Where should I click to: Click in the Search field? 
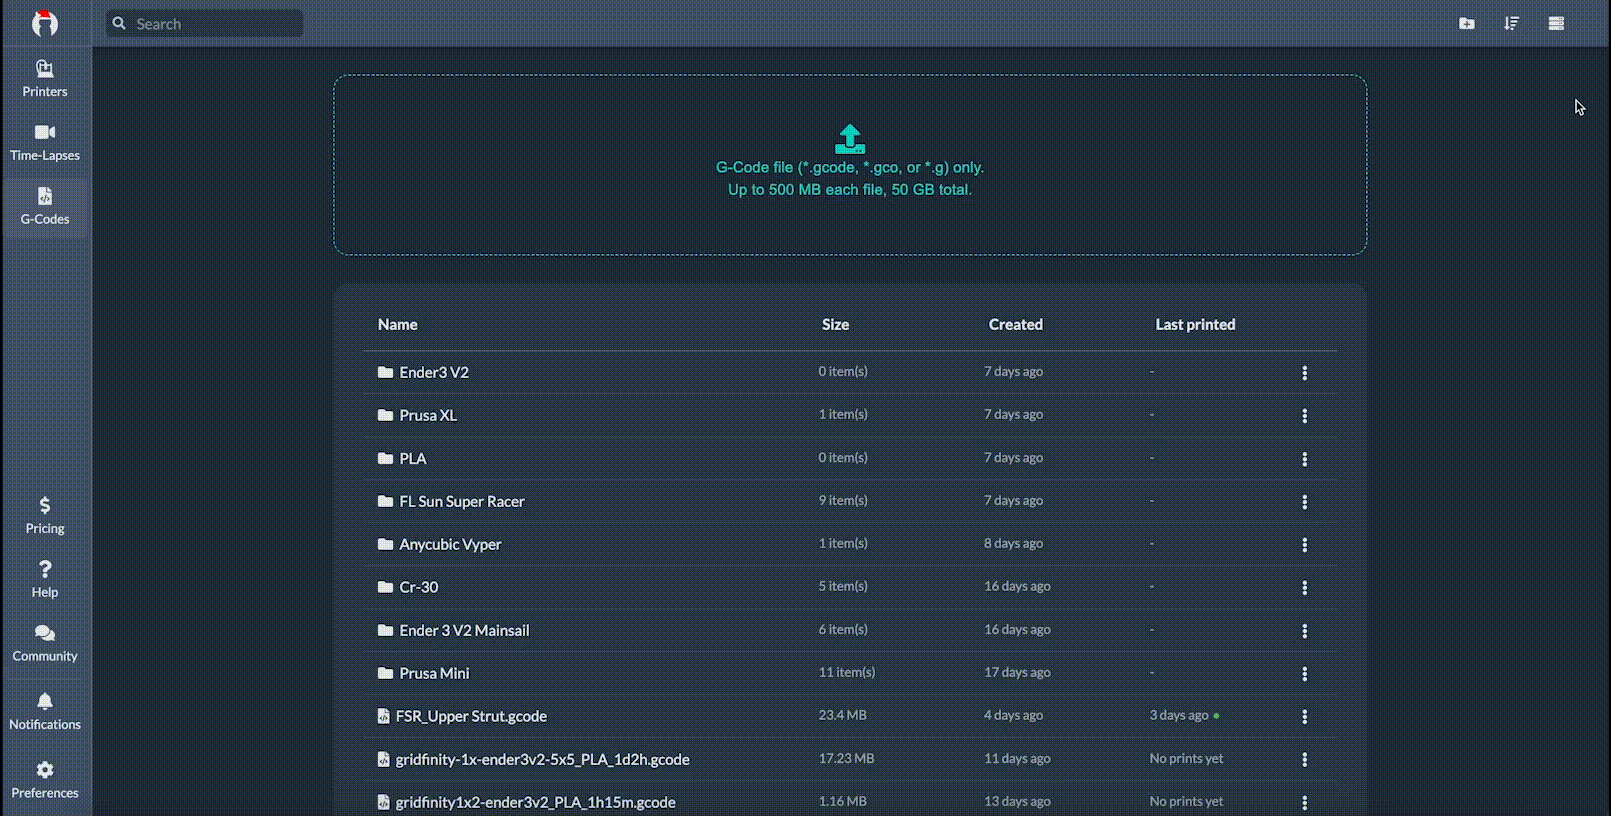click(x=205, y=23)
